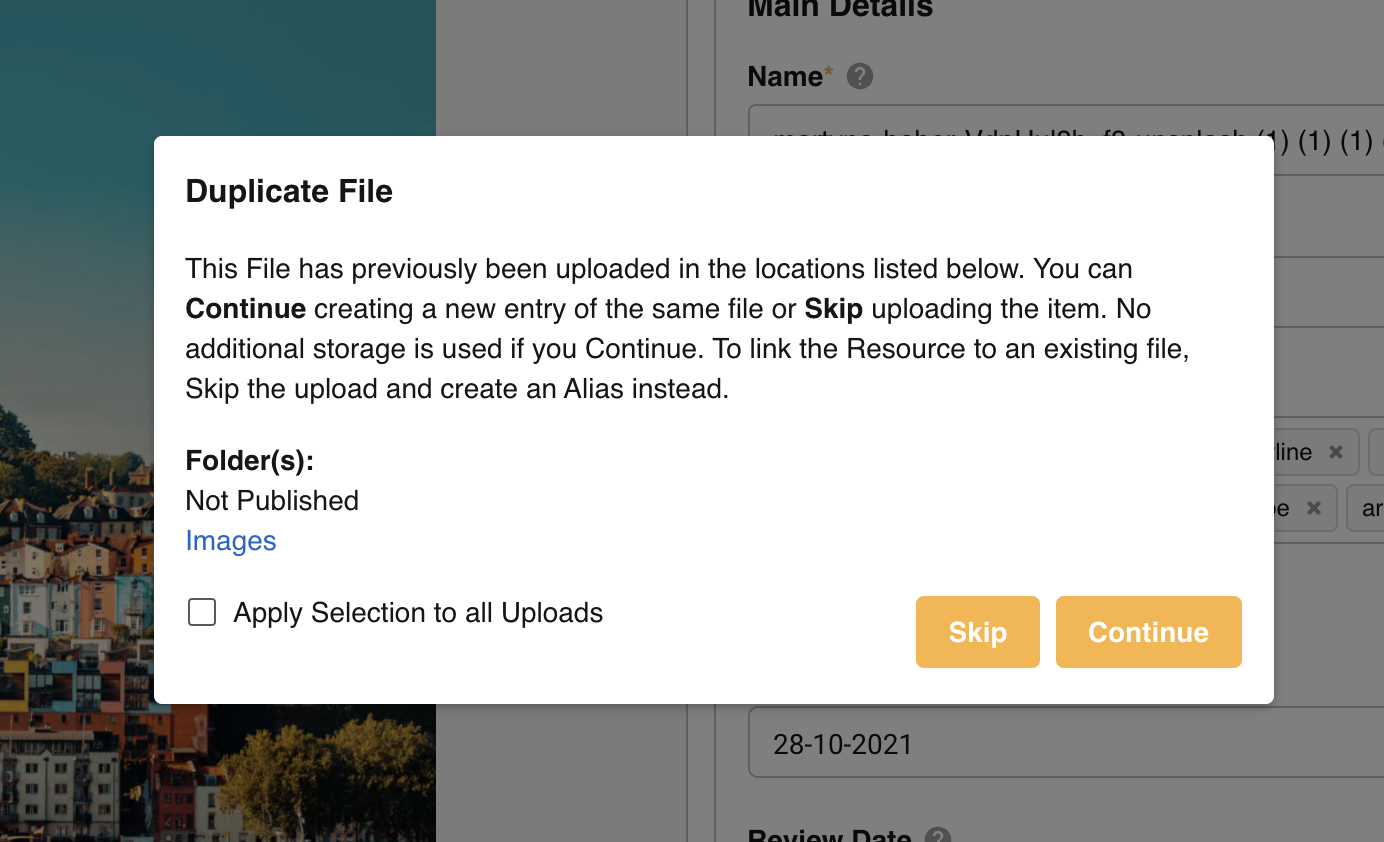Open the Images folder link

[x=231, y=541]
